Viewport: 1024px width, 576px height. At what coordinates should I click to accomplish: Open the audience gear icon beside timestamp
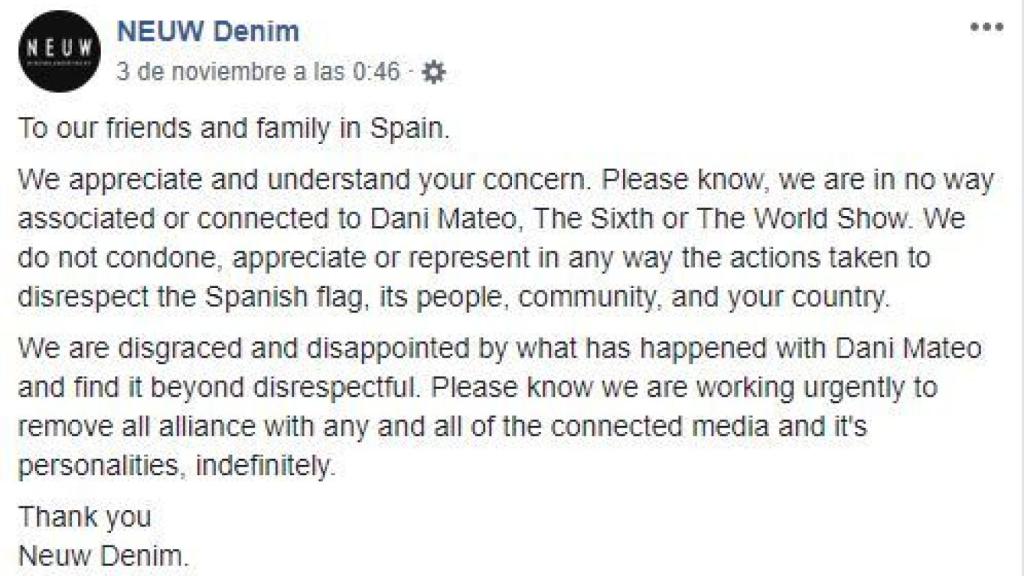click(433, 72)
